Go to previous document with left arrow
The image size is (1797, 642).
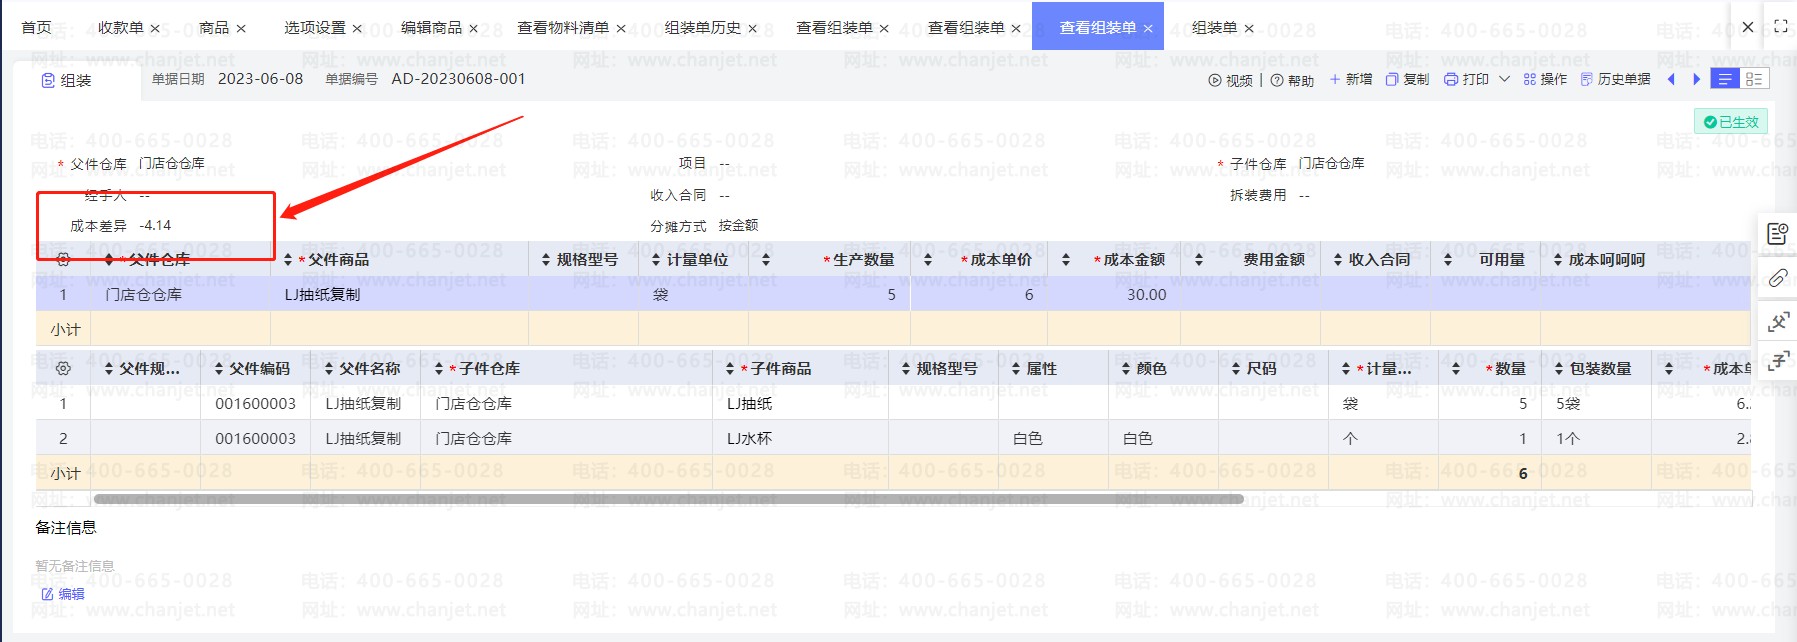[x=1670, y=80]
